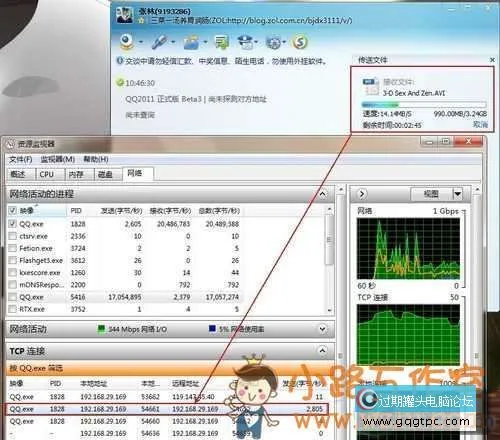500x440 pixels.
Task: Select TCP row with local port 53662
Action: click(x=167, y=397)
